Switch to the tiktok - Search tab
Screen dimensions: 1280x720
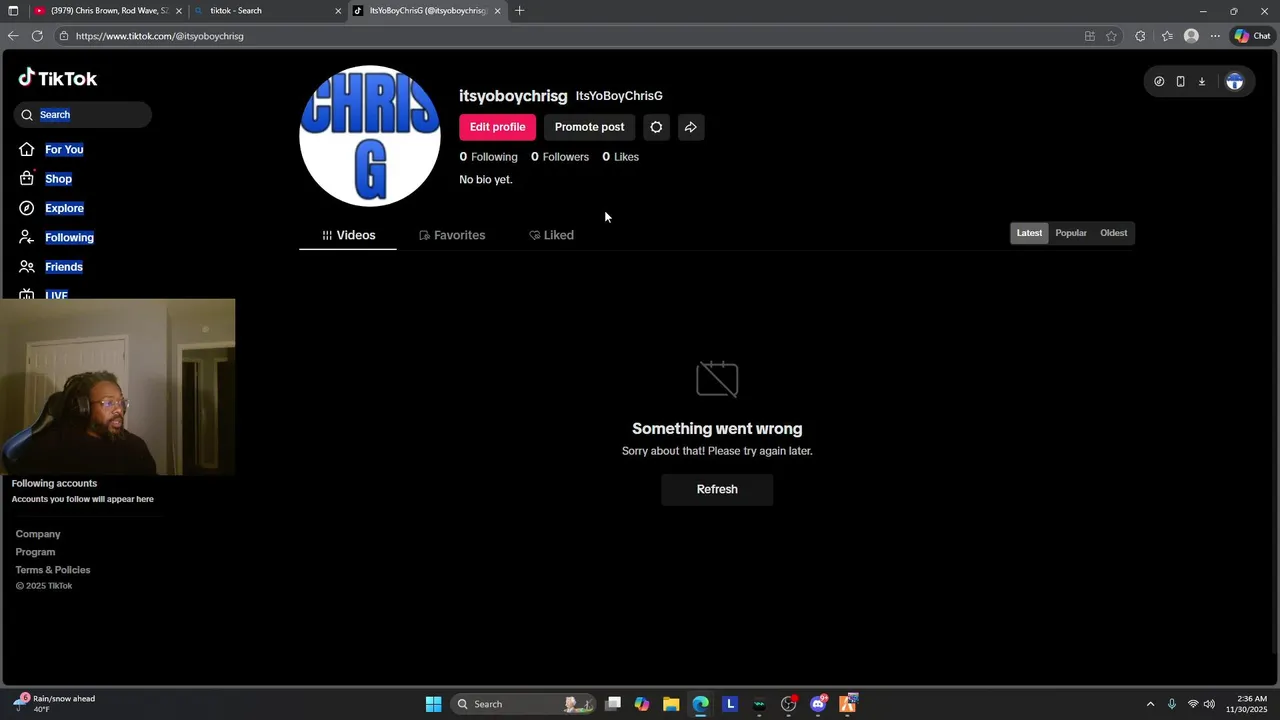[x=267, y=11]
